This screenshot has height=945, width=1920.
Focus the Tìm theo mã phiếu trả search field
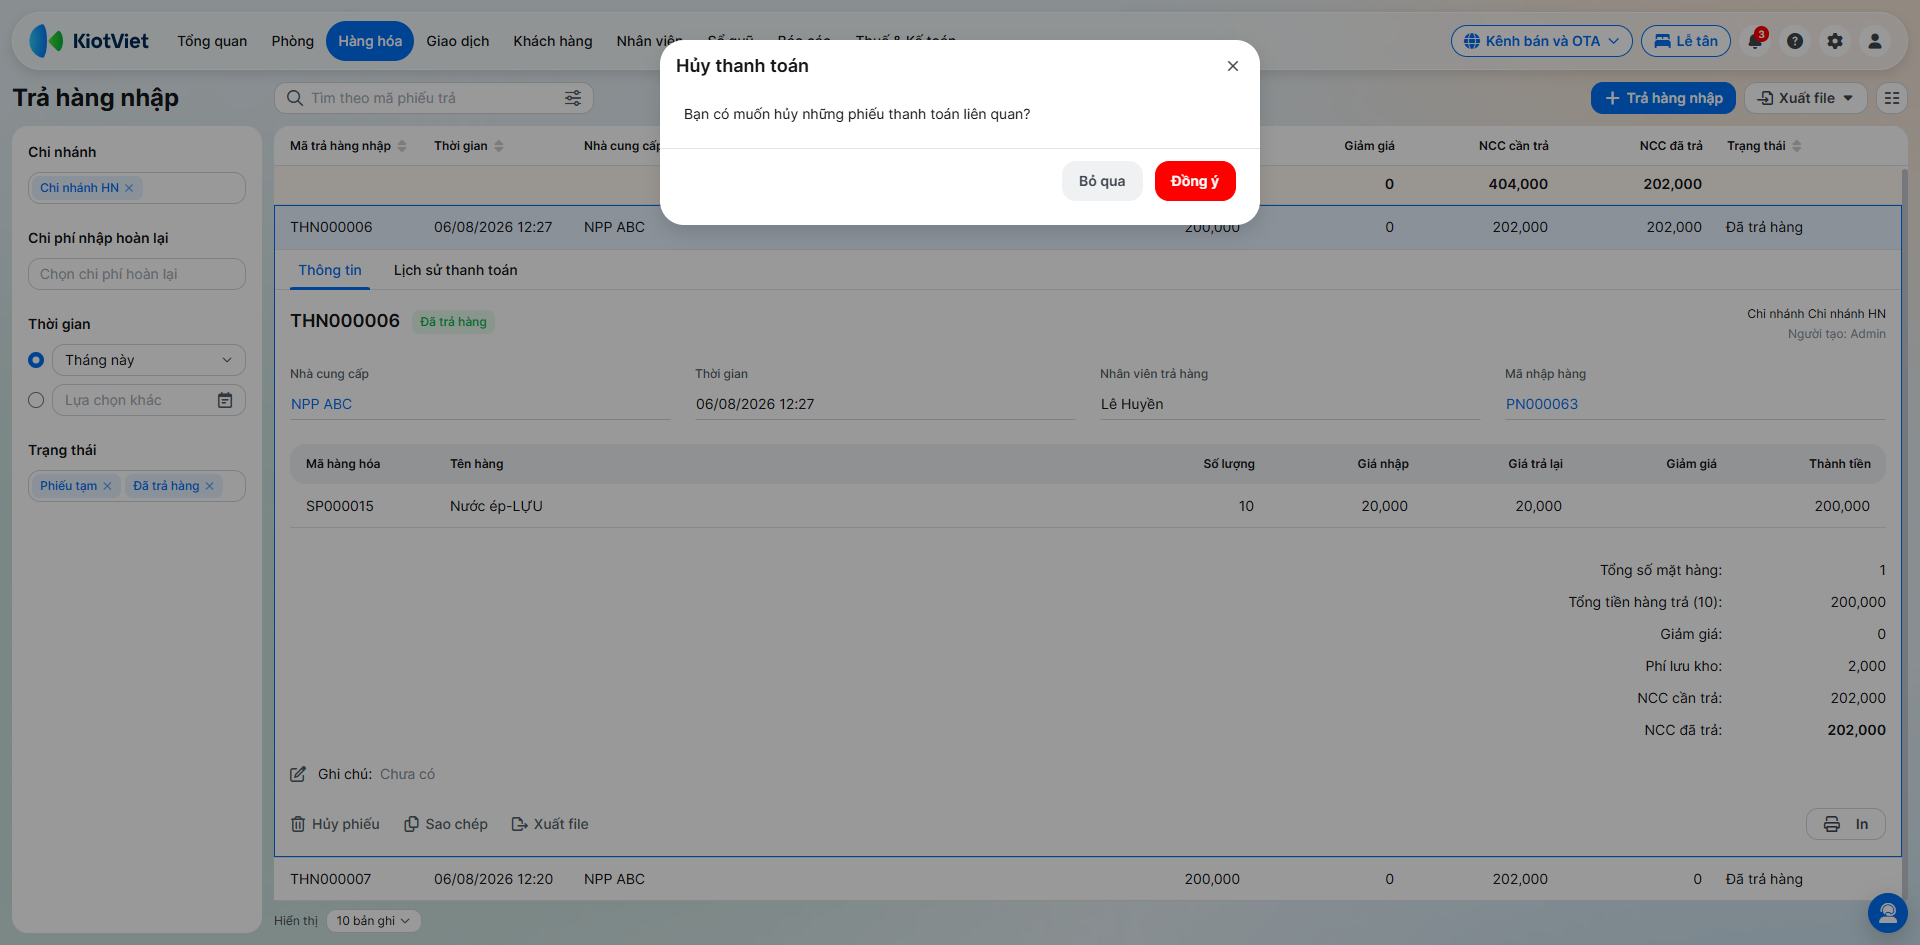[433, 98]
